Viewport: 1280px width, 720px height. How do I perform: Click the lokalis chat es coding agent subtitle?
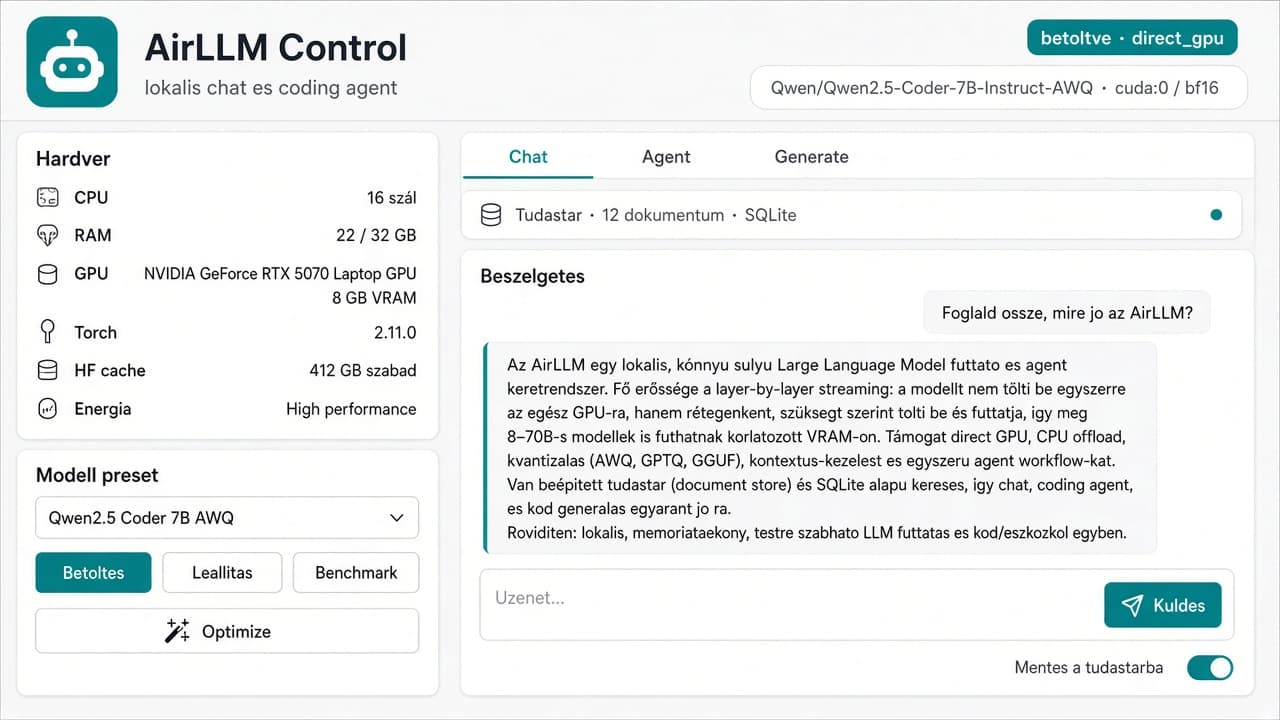pos(271,88)
